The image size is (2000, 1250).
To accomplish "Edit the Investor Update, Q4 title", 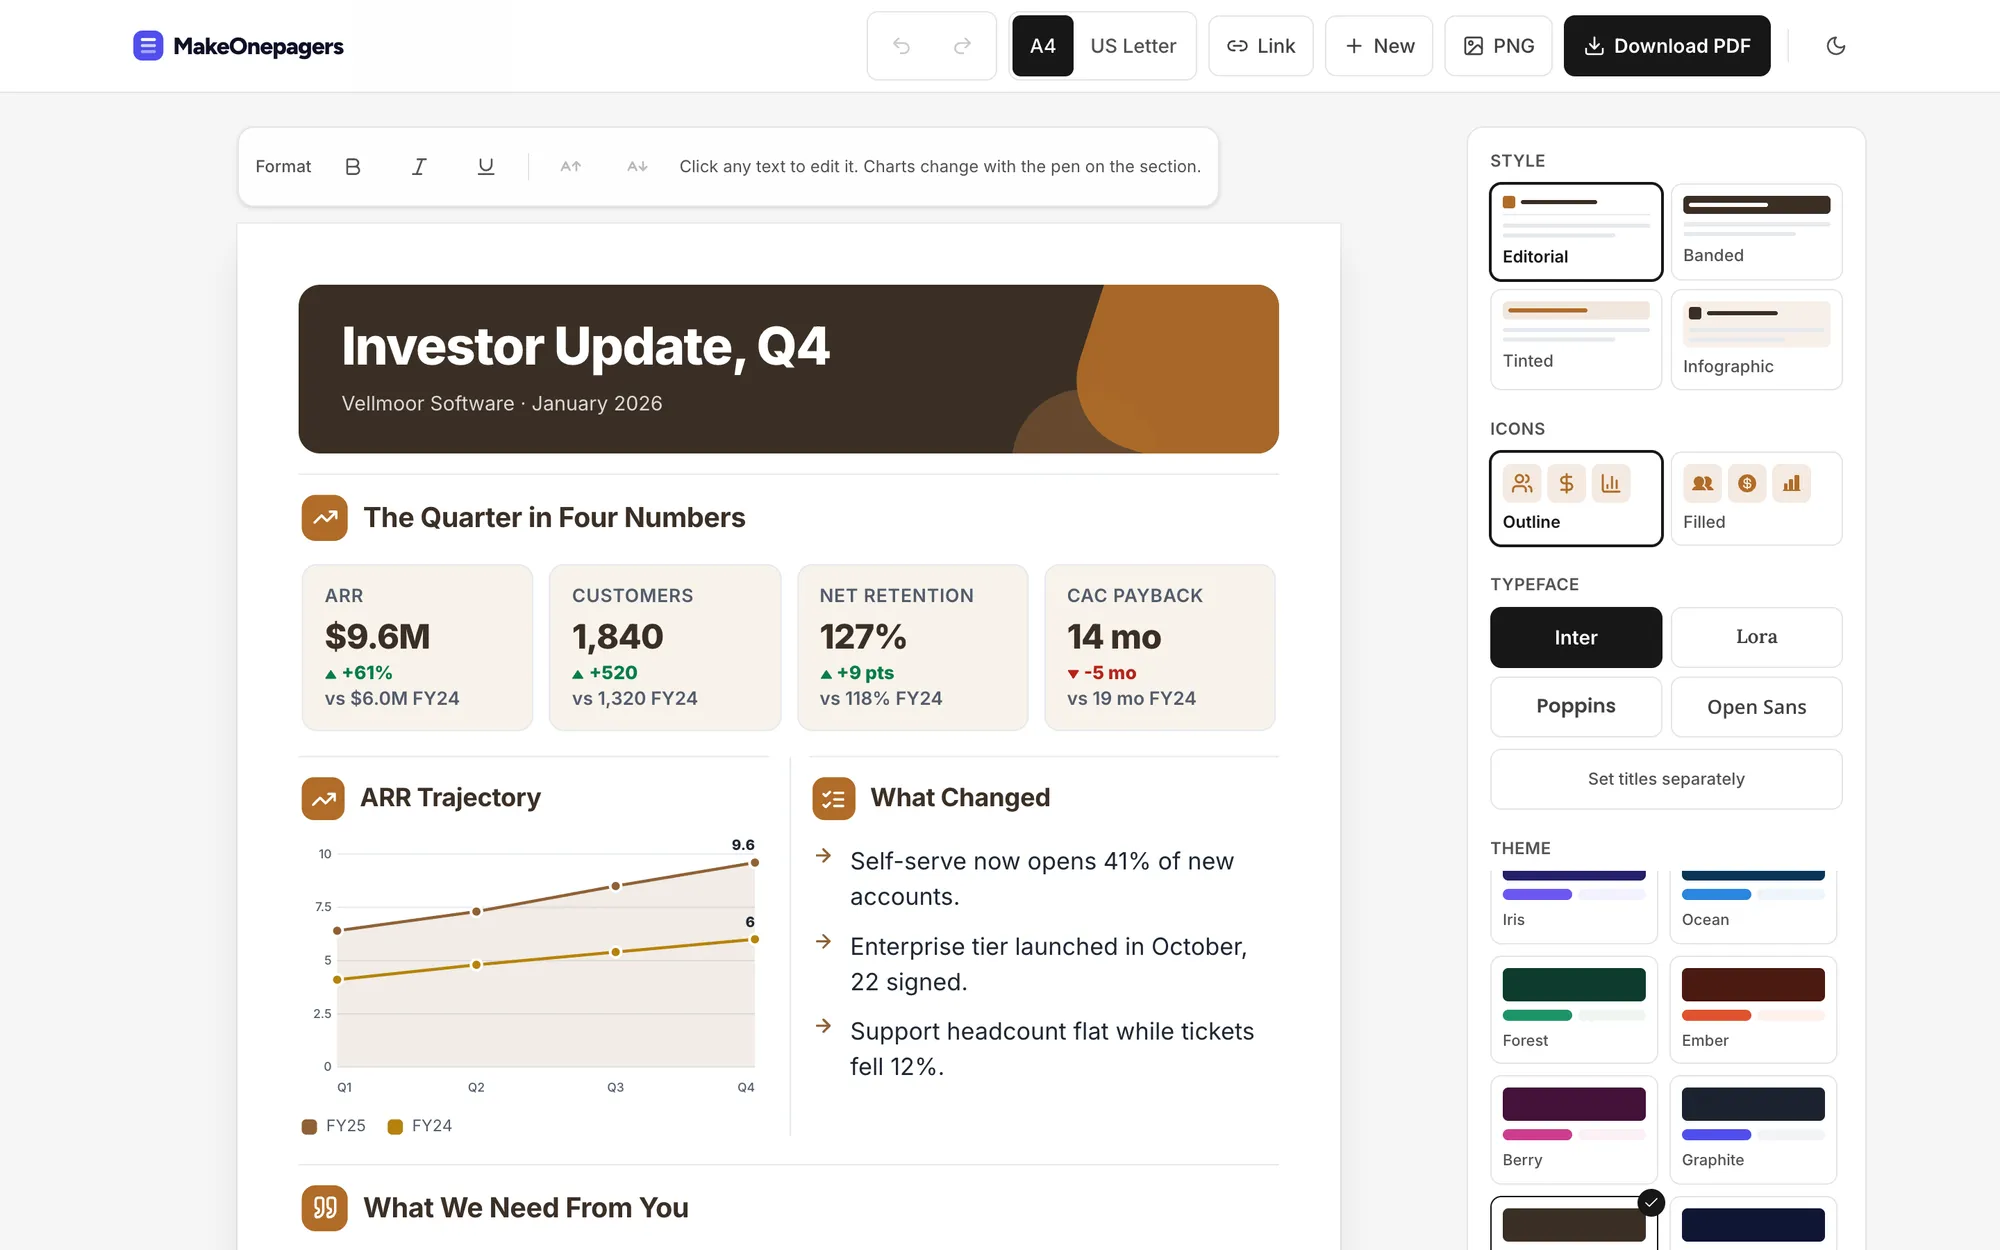I will click(x=585, y=347).
